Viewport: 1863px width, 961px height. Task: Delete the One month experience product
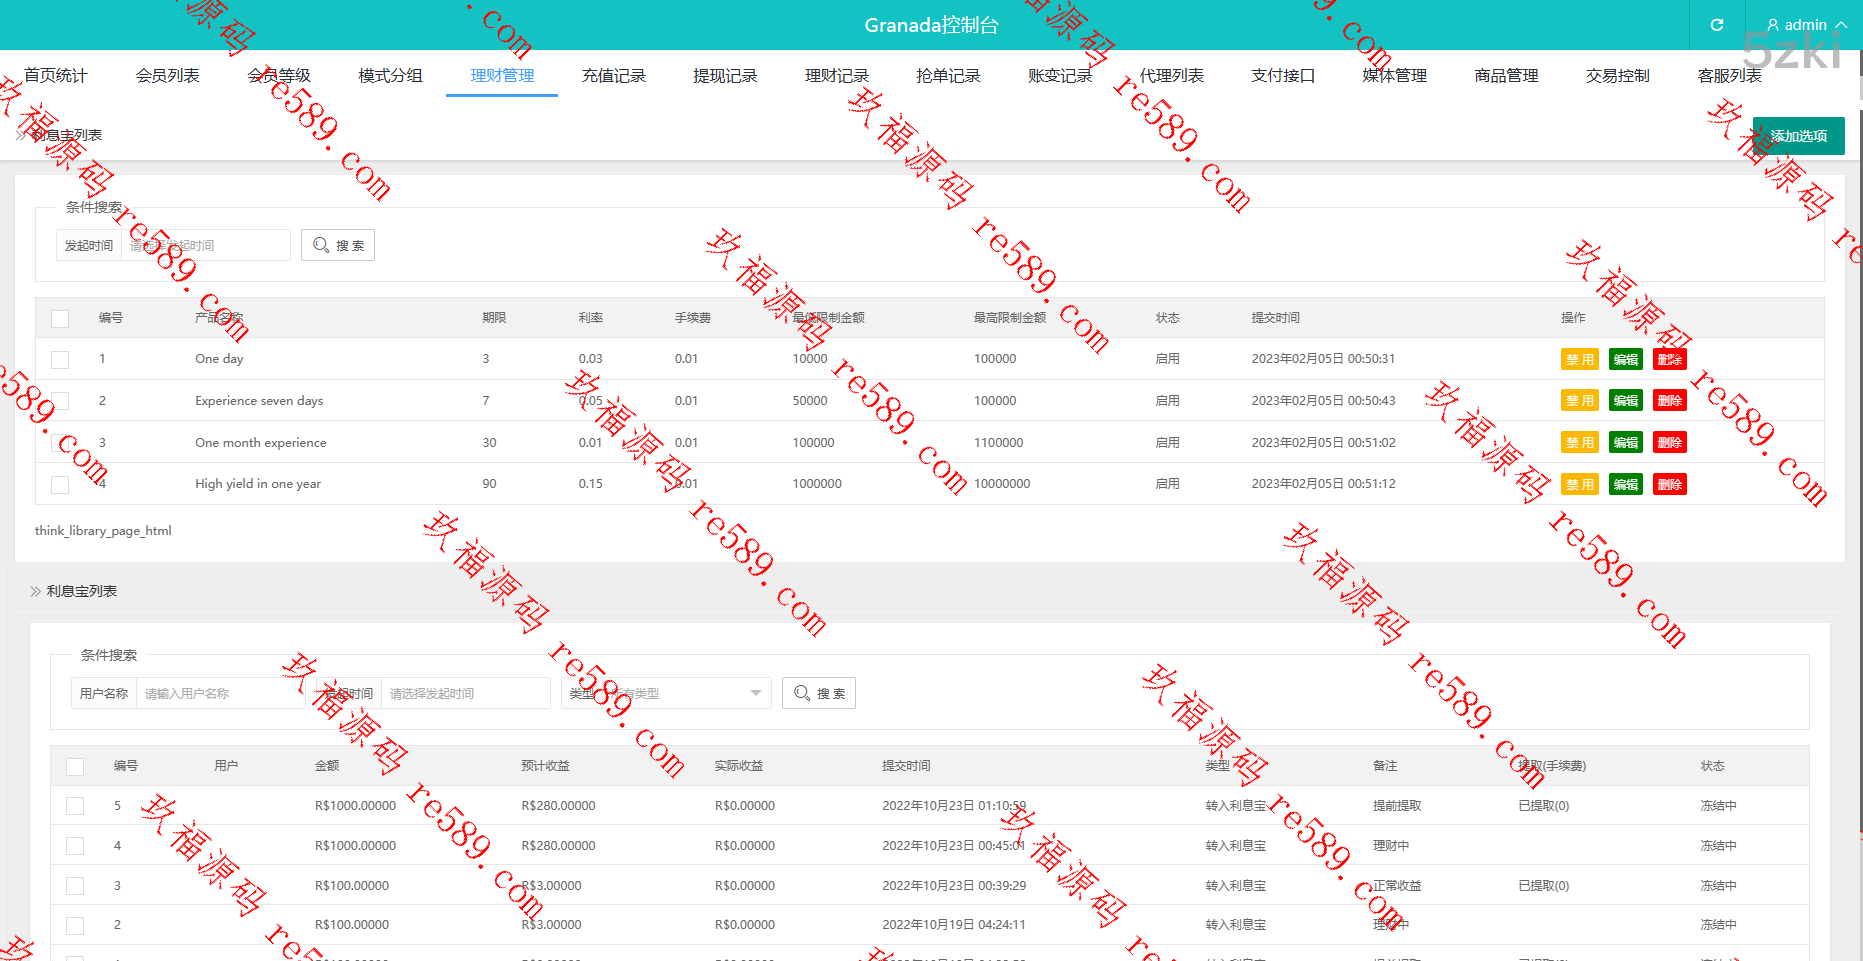click(1669, 443)
